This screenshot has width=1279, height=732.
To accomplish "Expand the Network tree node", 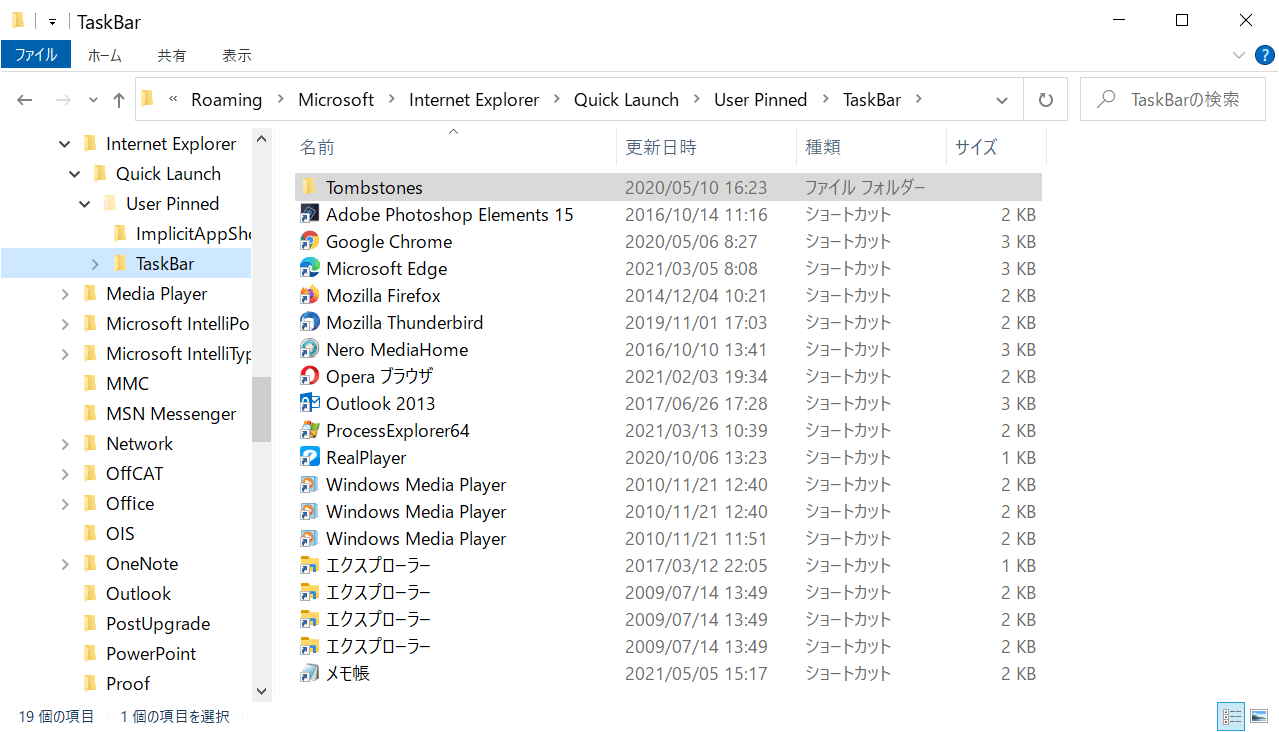I will click(x=65, y=444).
